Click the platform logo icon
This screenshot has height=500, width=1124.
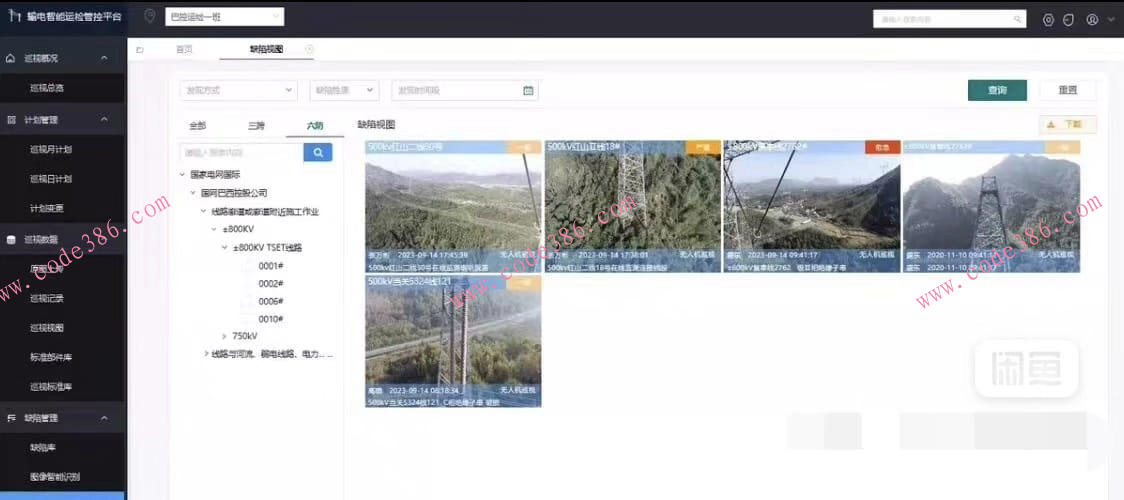(14, 16)
